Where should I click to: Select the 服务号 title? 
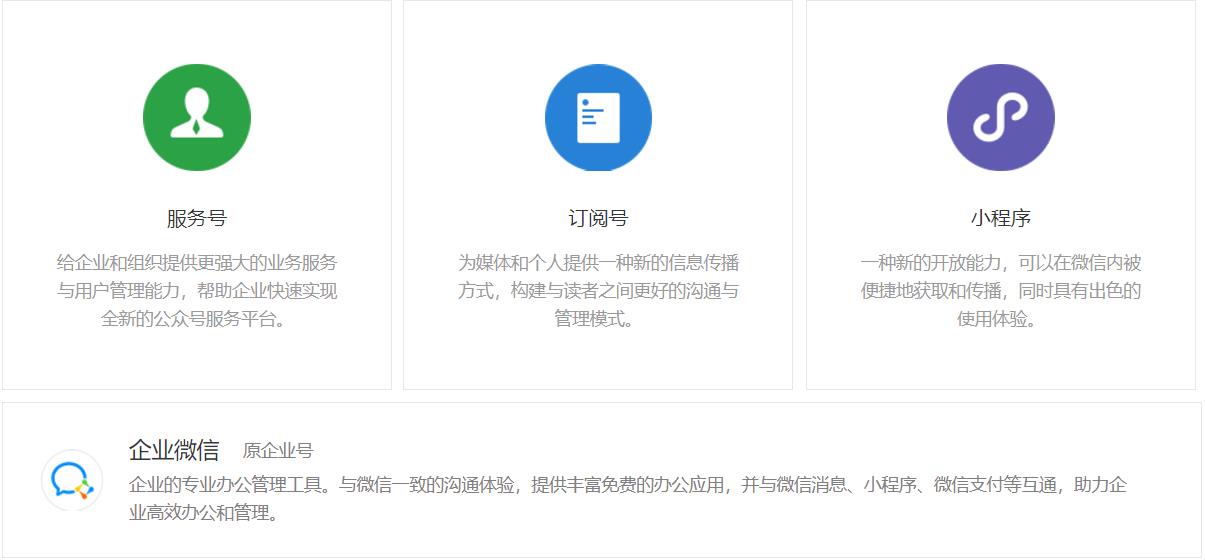(x=197, y=218)
